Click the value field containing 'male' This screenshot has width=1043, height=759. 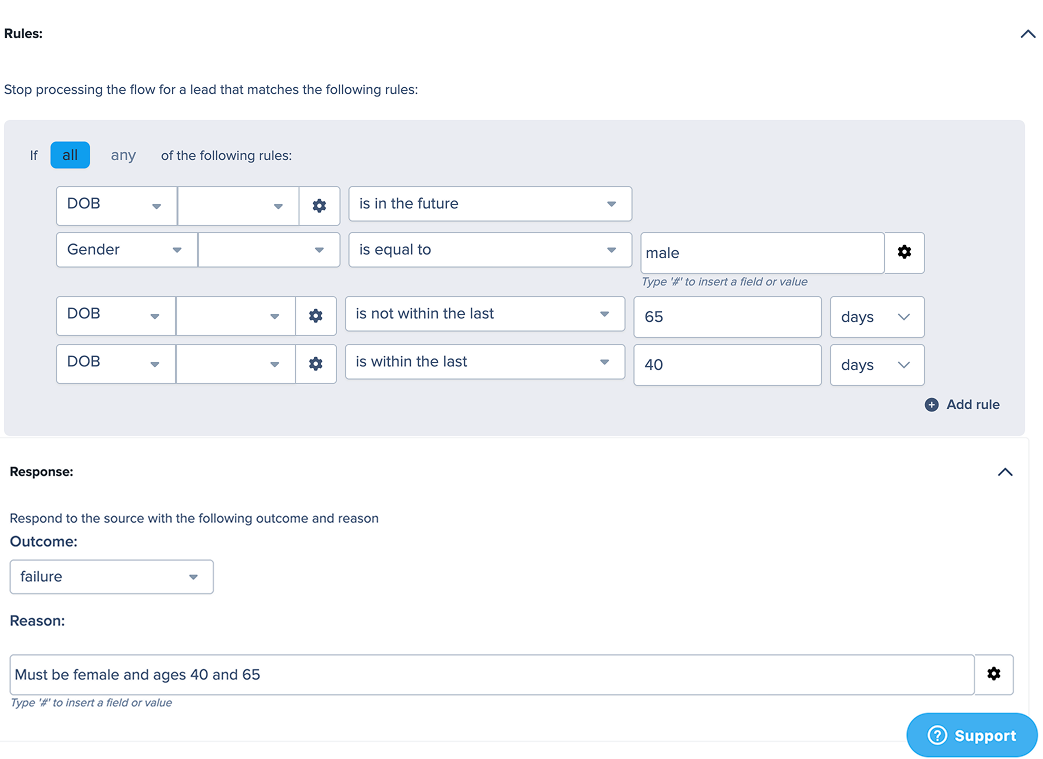762,253
